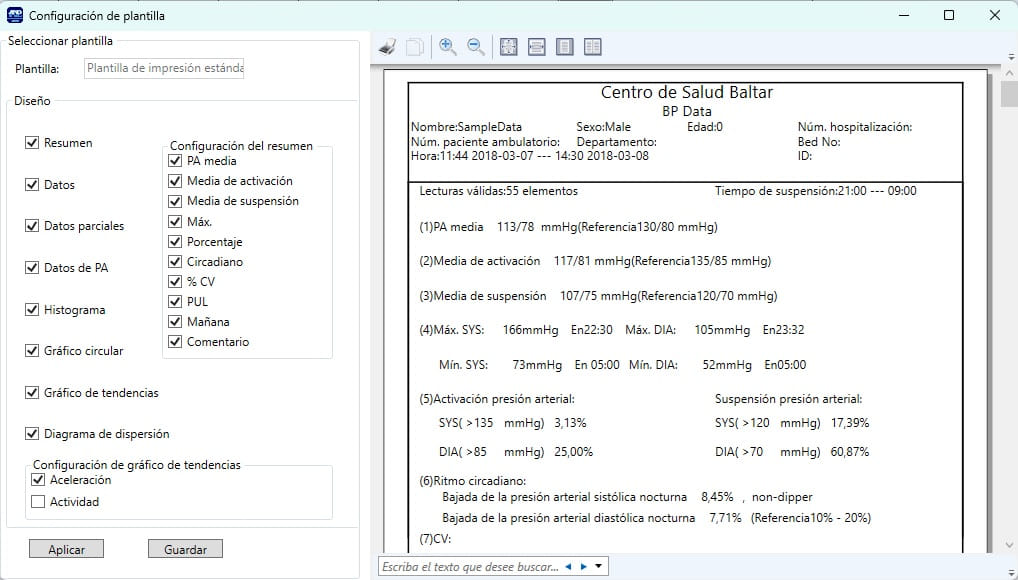The width and height of the screenshot is (1018, 580).
Task: Click the find next arrow in search
Action: coord(583,567)
